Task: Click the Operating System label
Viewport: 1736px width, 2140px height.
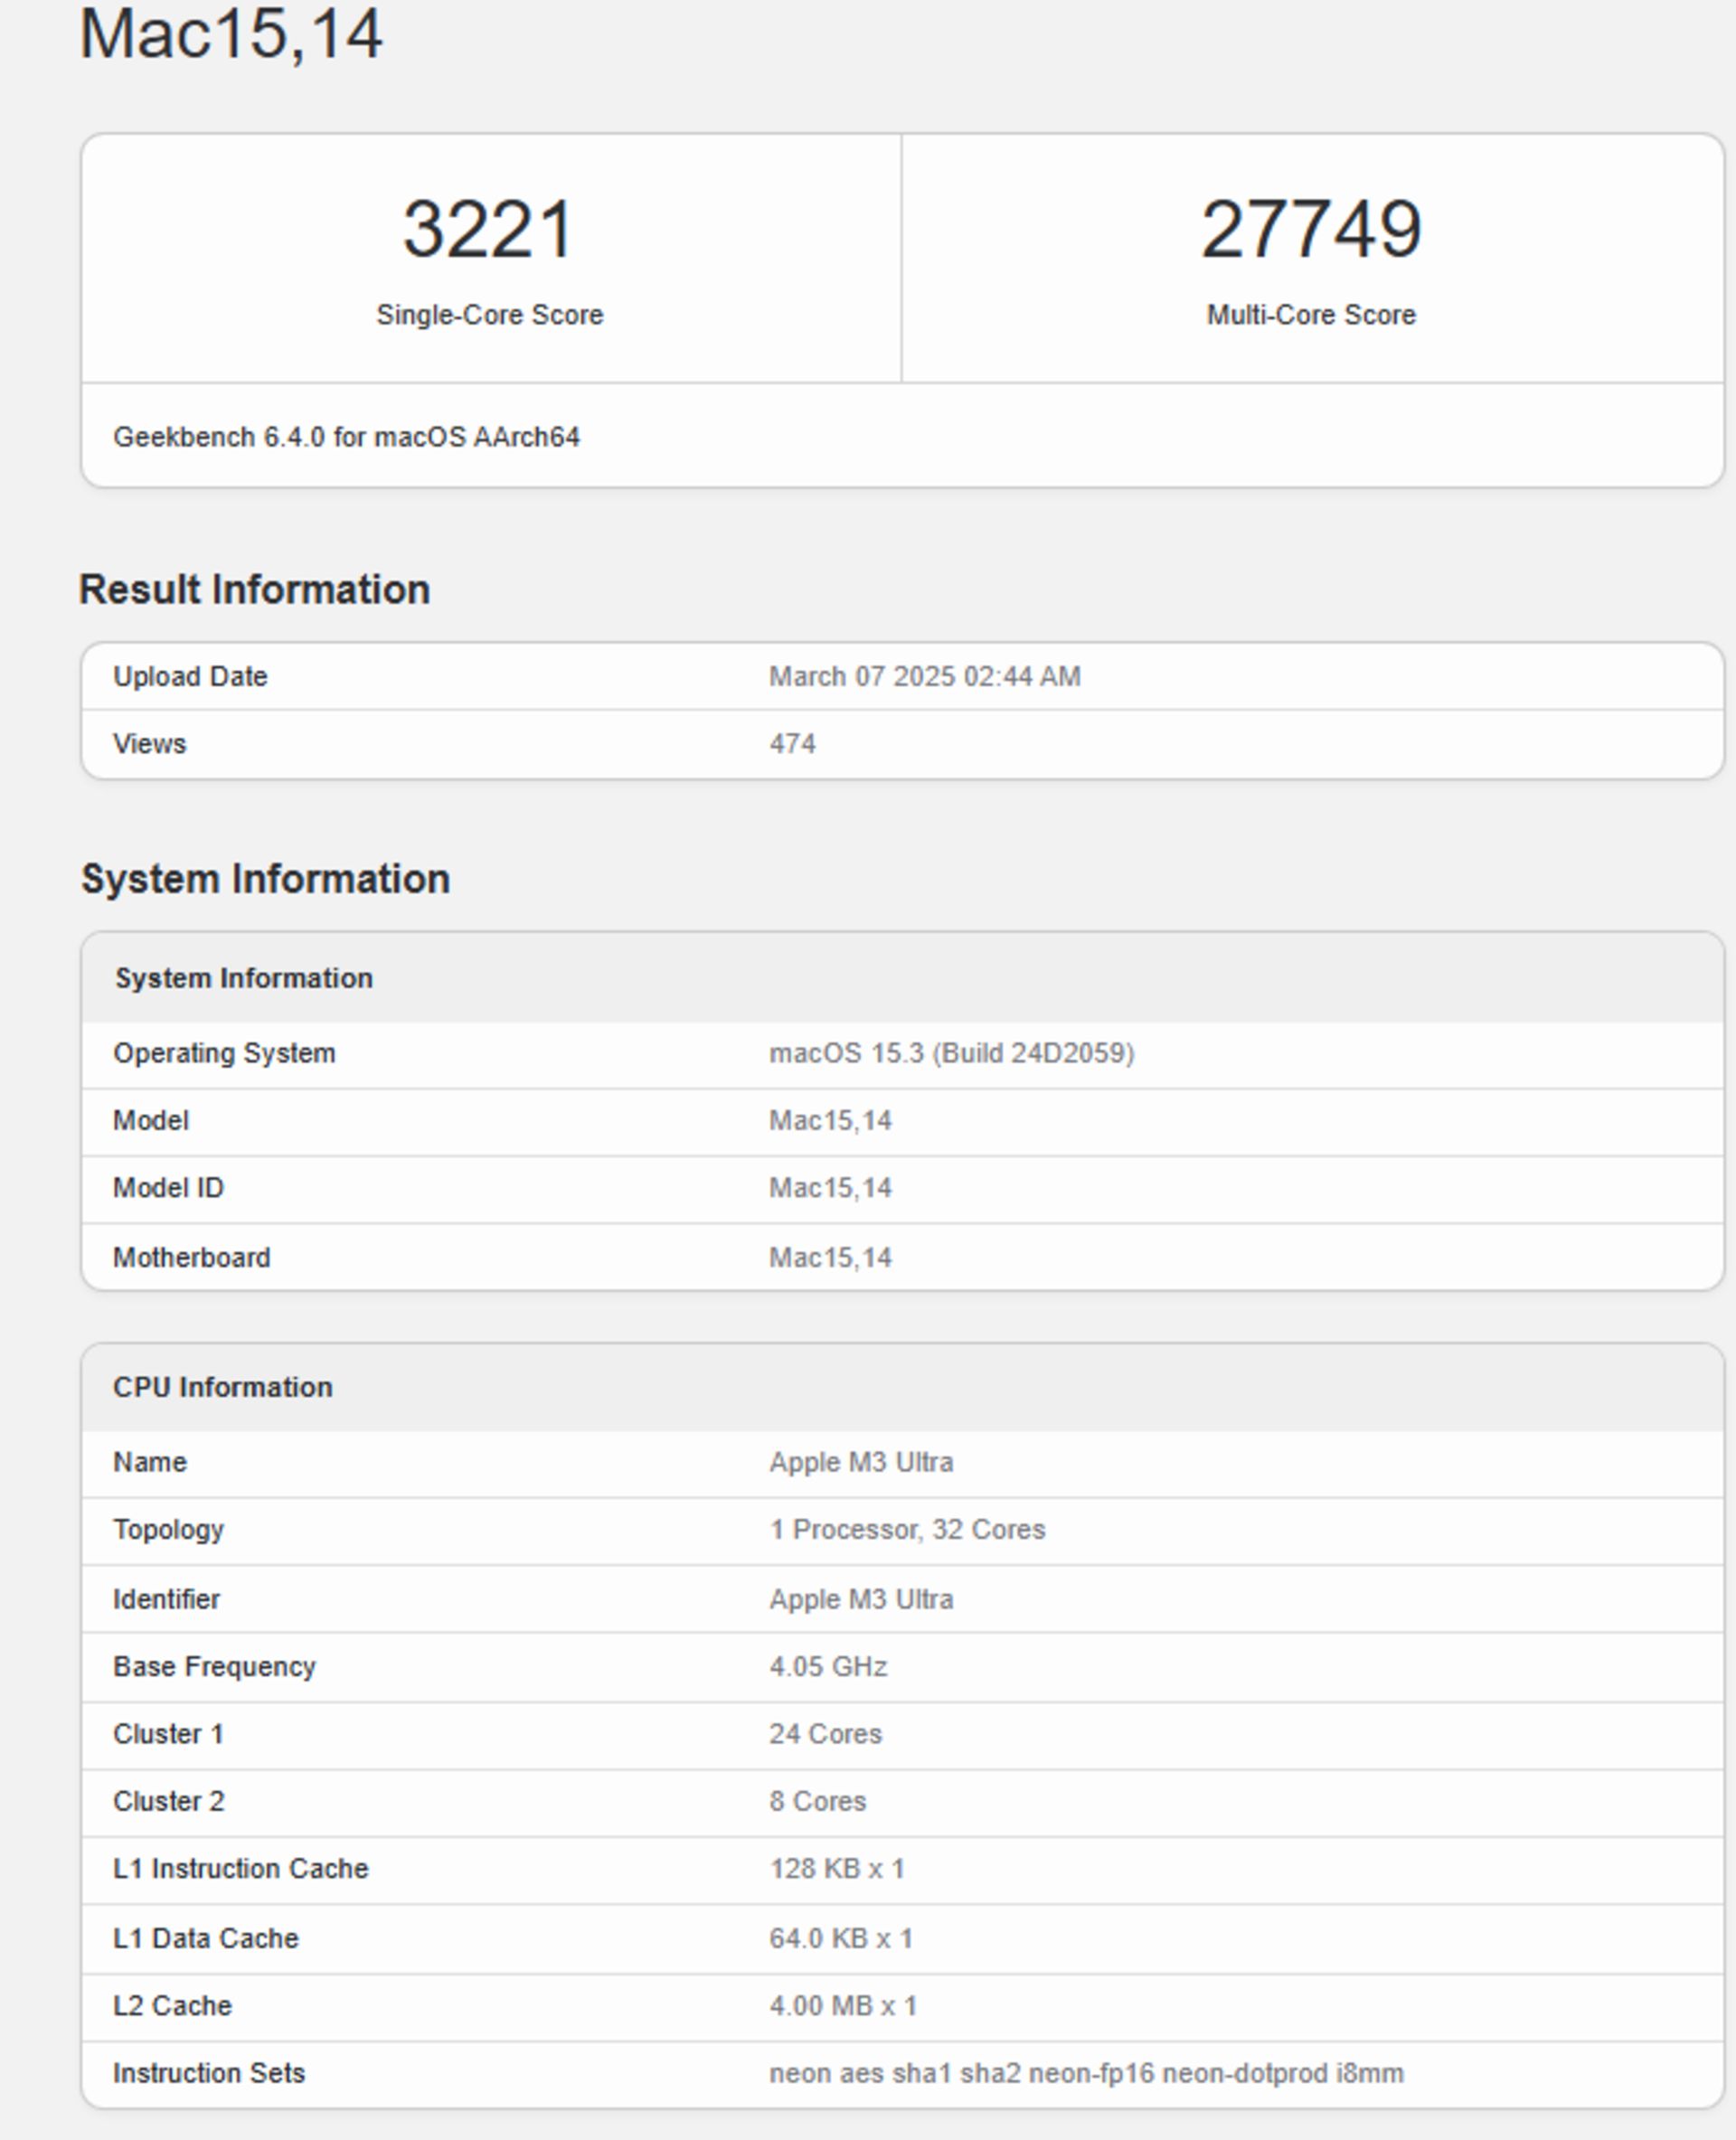Action: (x=224, y=1053)
